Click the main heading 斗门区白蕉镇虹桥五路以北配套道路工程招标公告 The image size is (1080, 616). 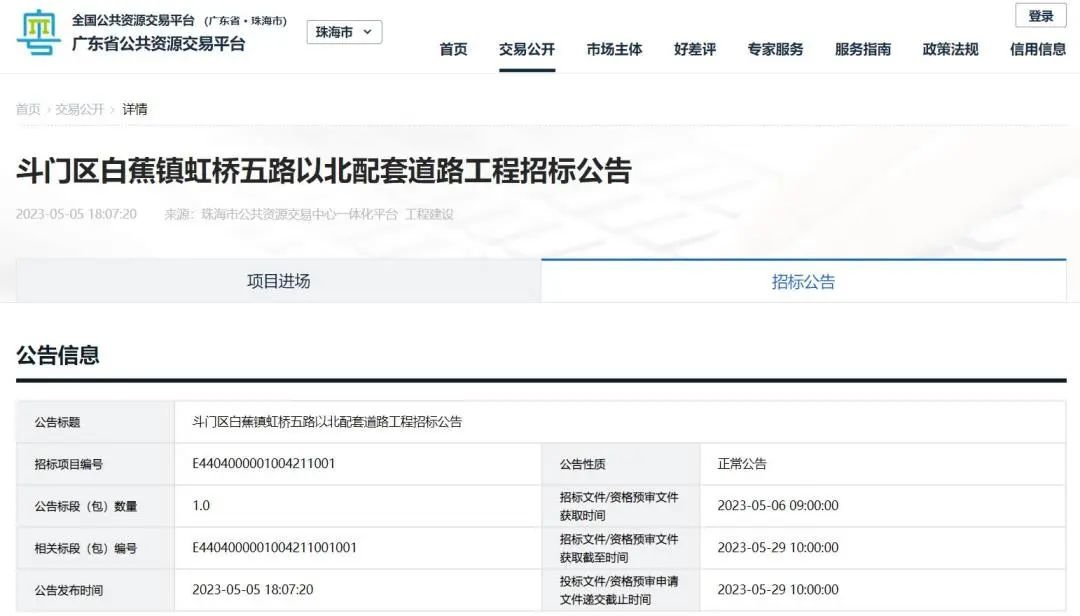(x=324, y=170)
